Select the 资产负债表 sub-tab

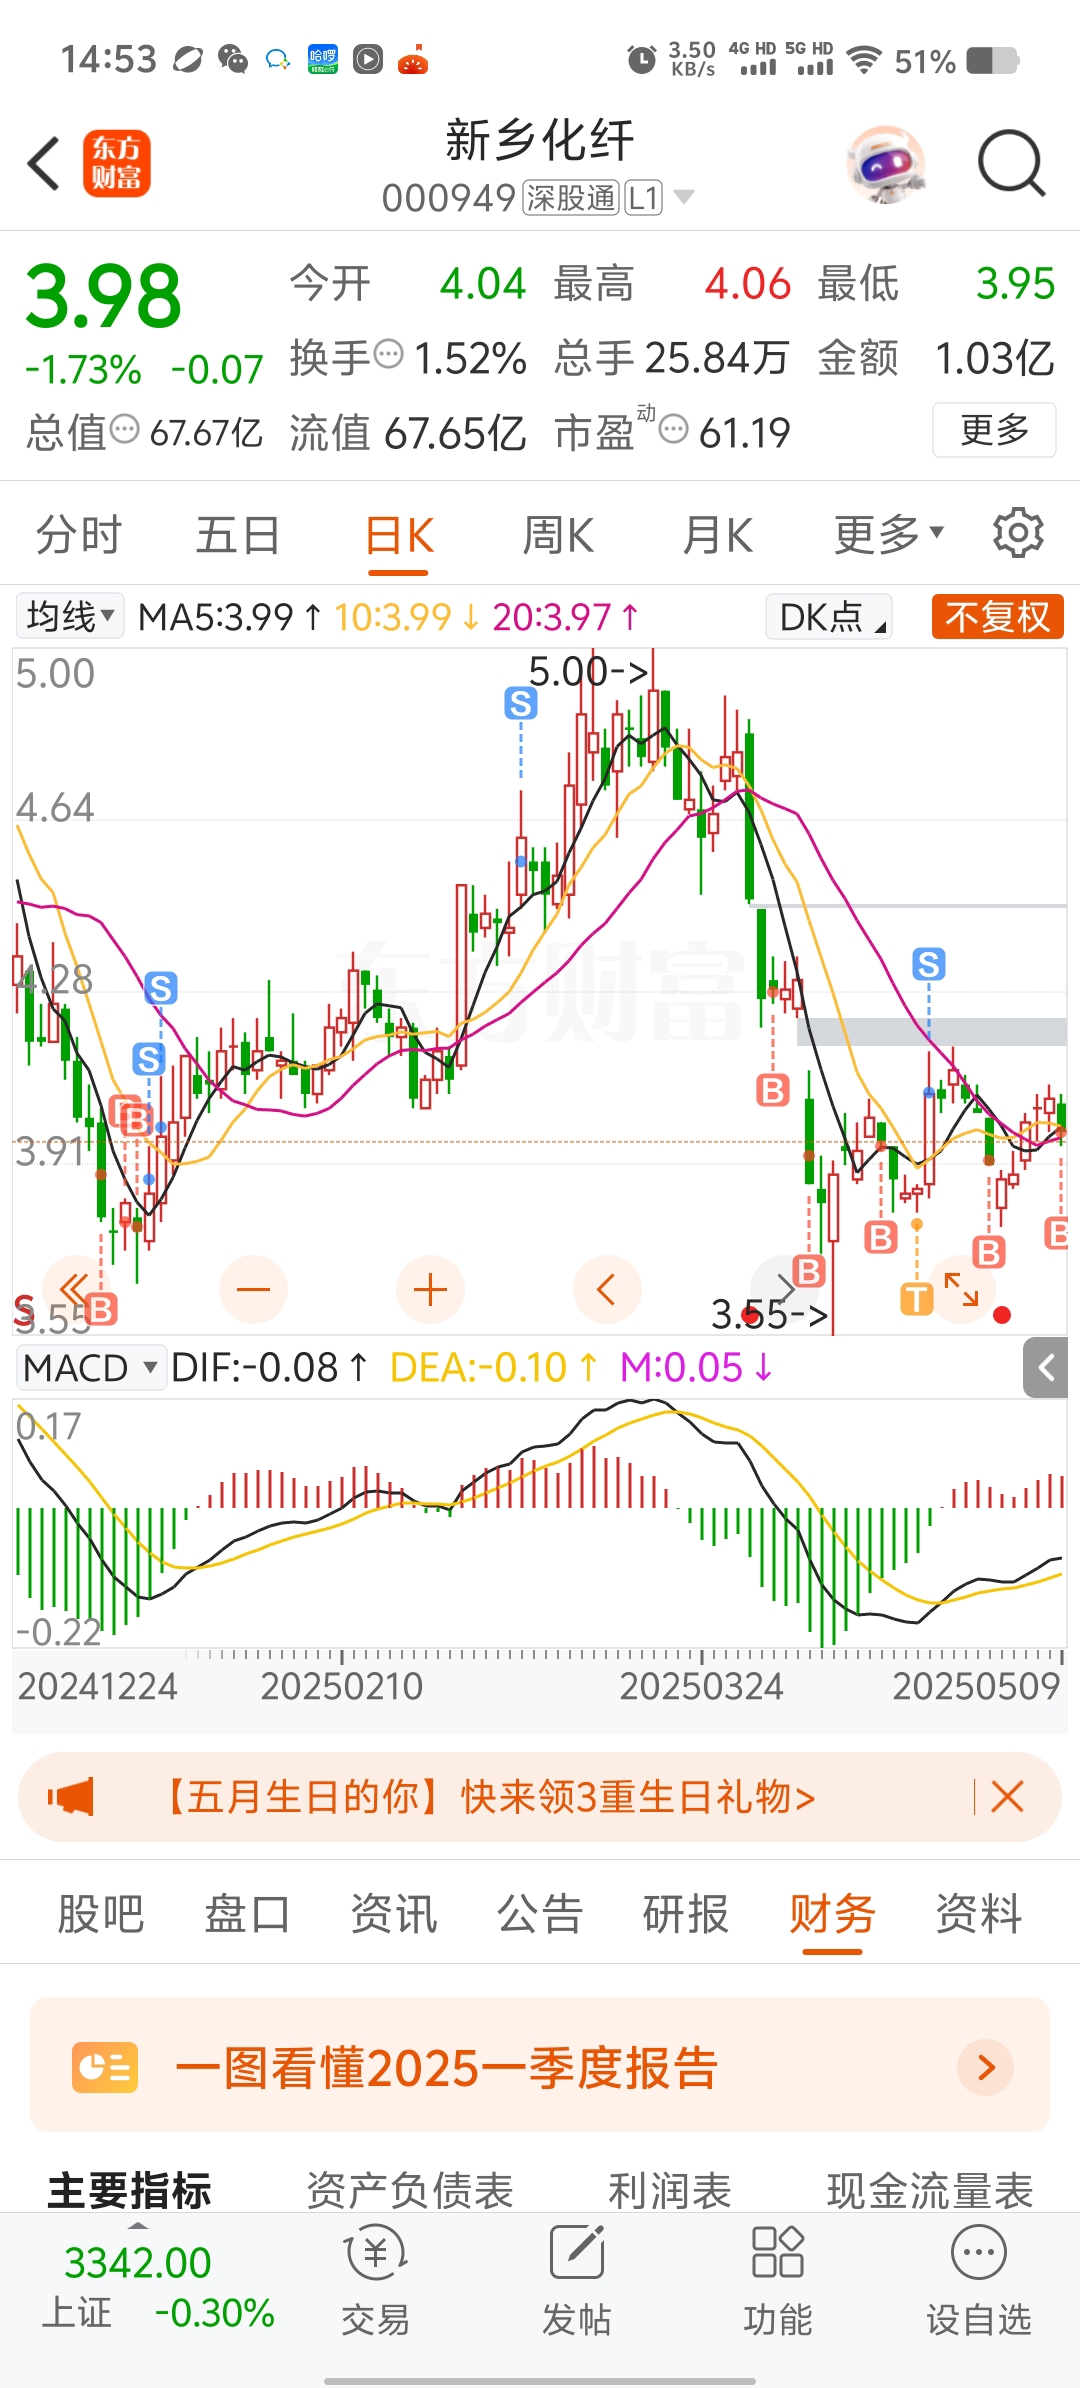point(409,2190)
